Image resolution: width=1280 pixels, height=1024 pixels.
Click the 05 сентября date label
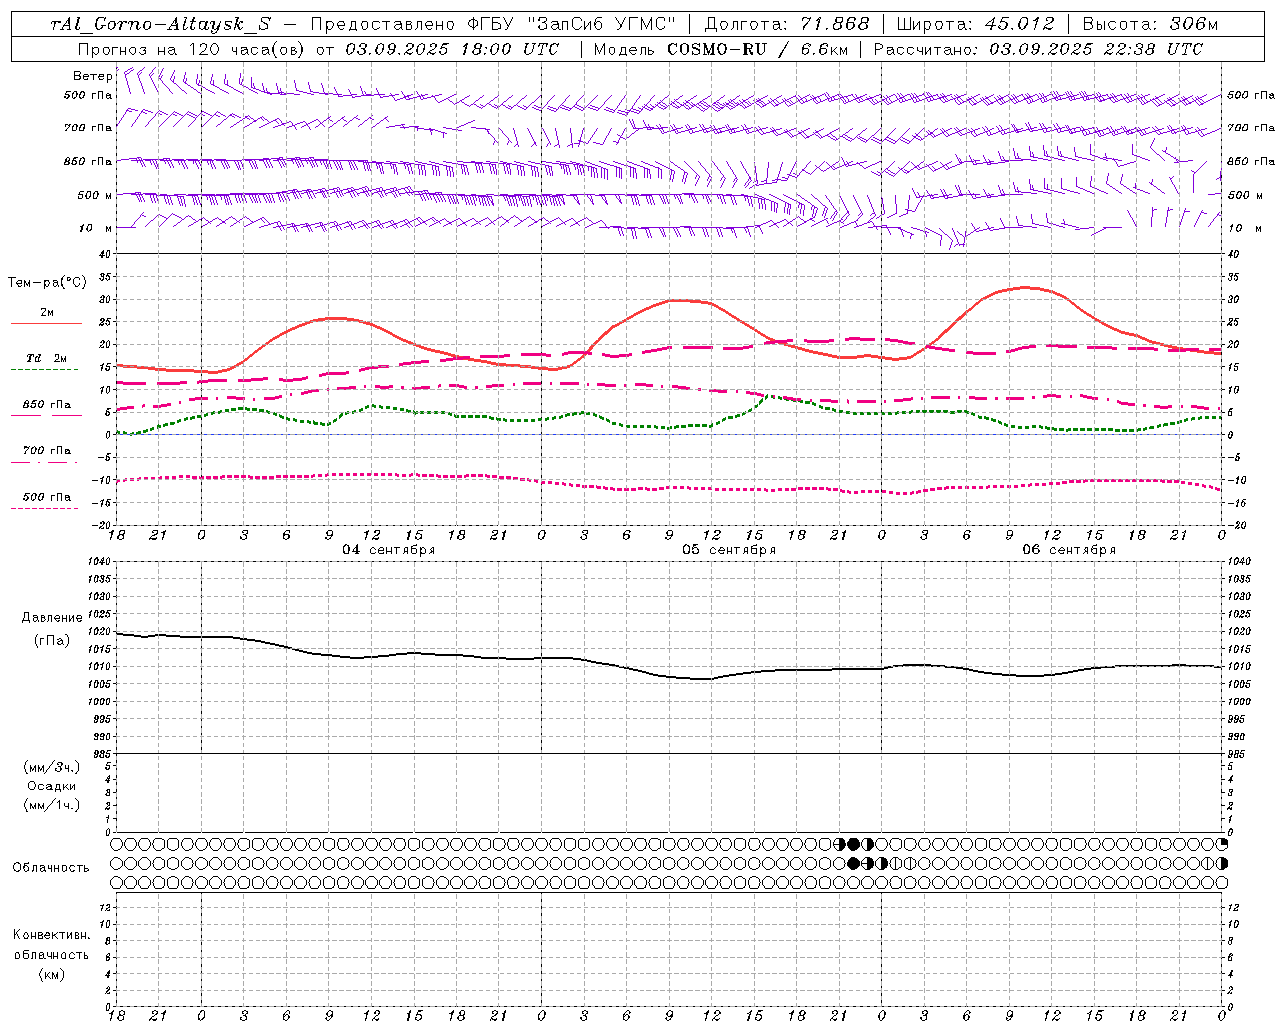click(x=729, y=550)
